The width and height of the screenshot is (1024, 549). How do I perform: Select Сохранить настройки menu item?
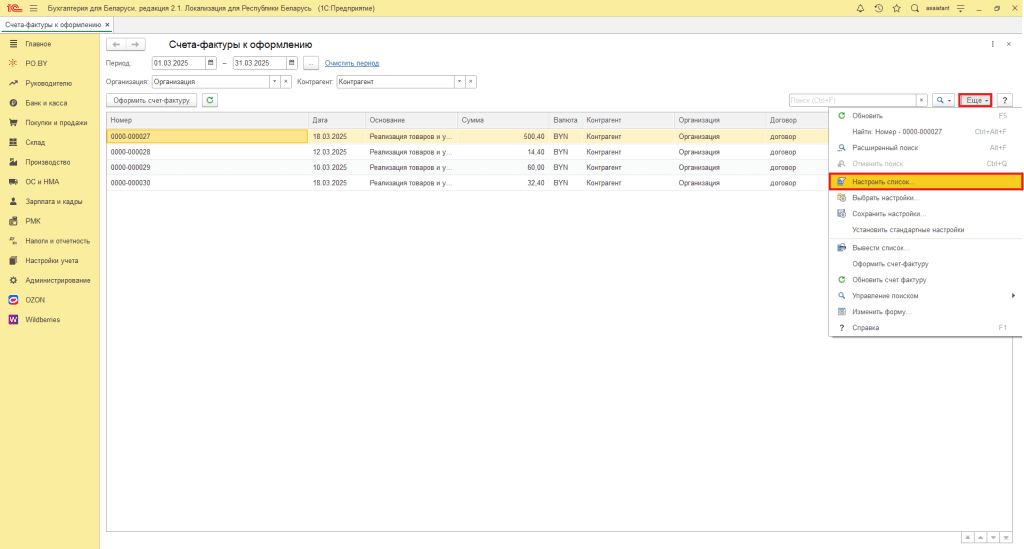(x=925, y=213)
